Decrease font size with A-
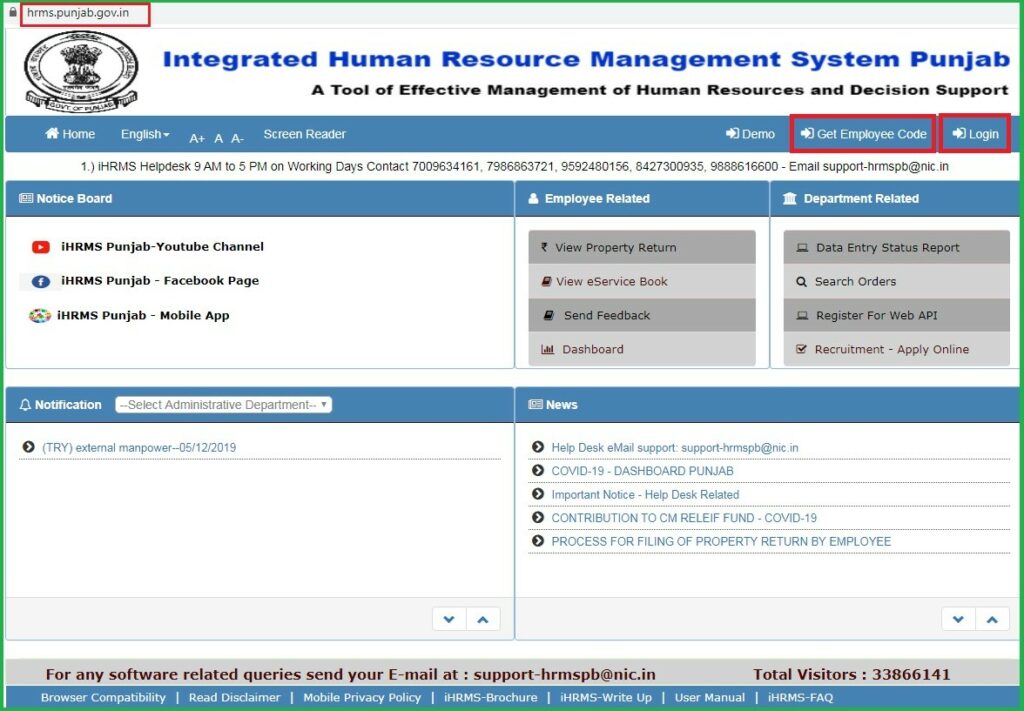The image size is (1024, 711). pyautogui.click(x=237, y=138)
